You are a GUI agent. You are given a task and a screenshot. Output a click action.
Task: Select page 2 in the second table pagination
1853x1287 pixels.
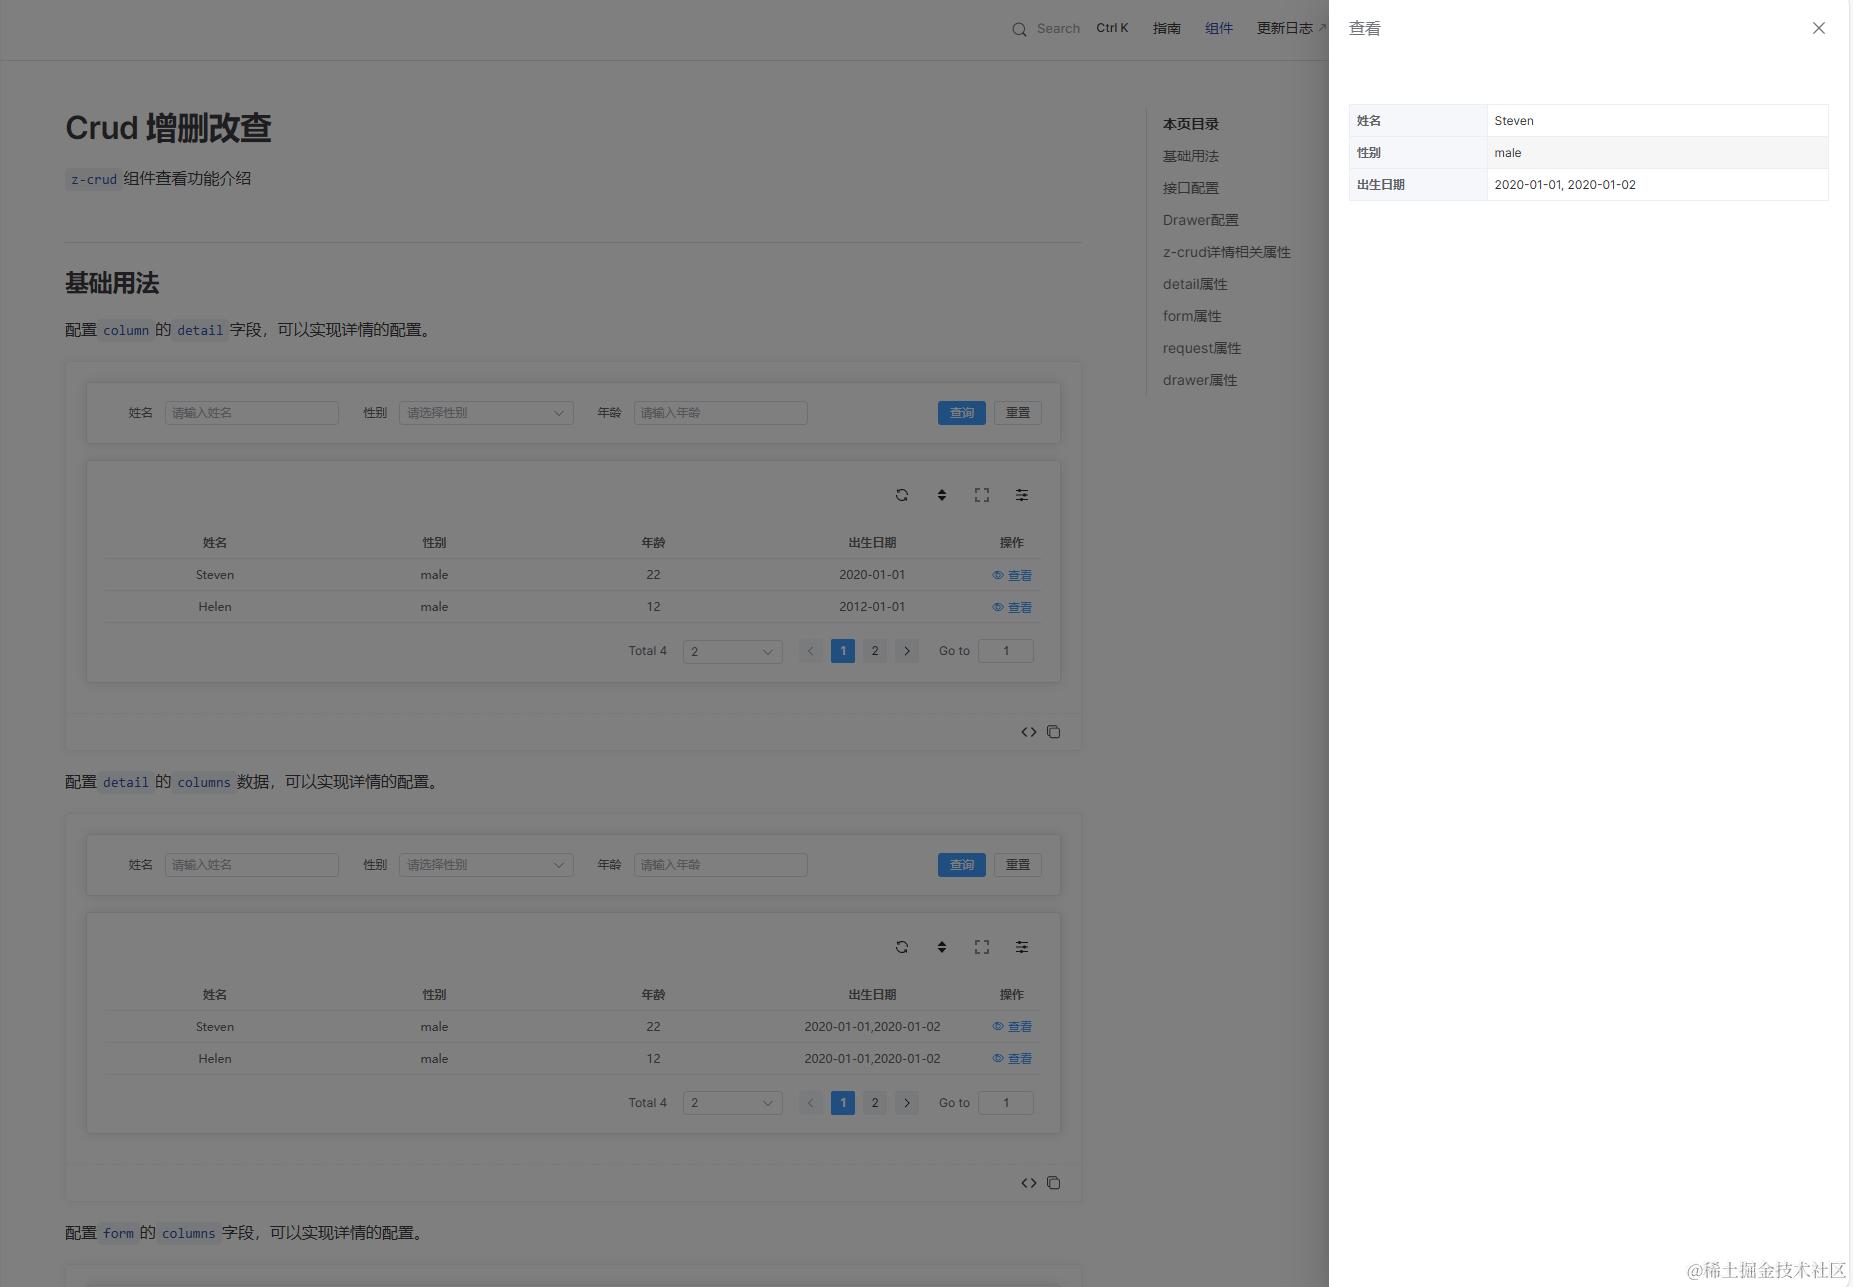point(875,1103)
